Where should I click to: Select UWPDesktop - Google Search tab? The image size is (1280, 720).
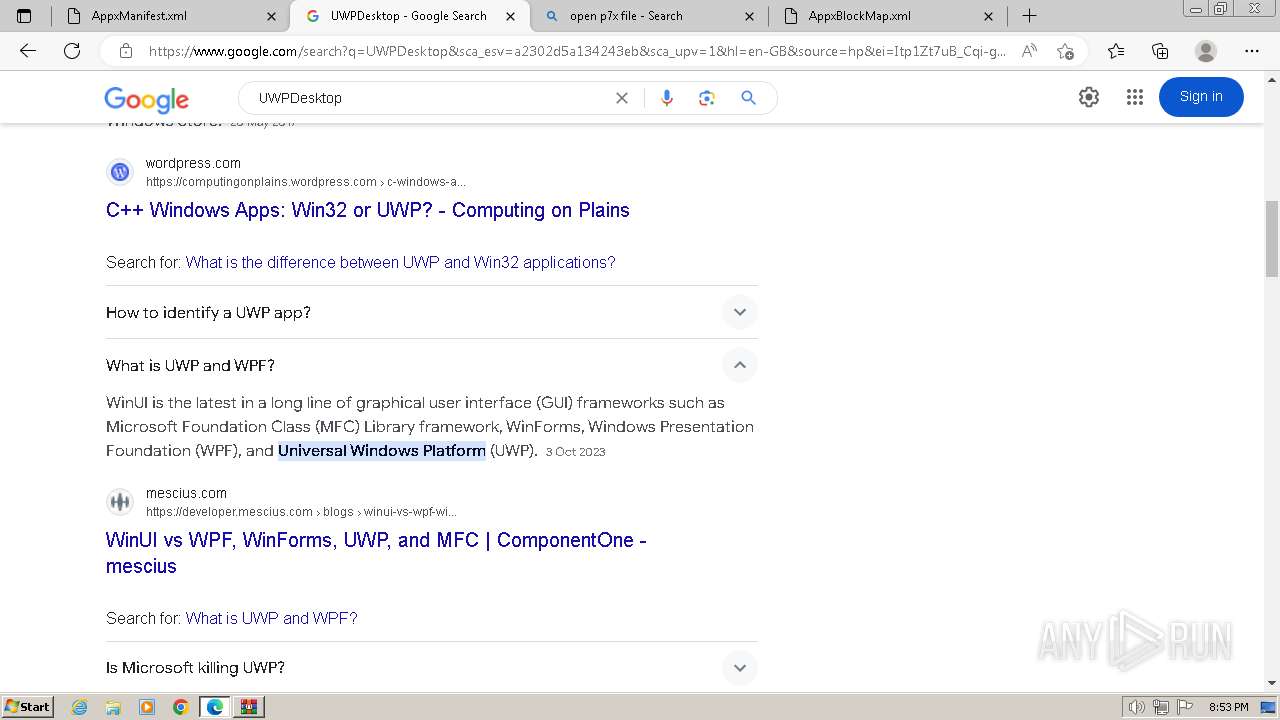coord(409,16)
